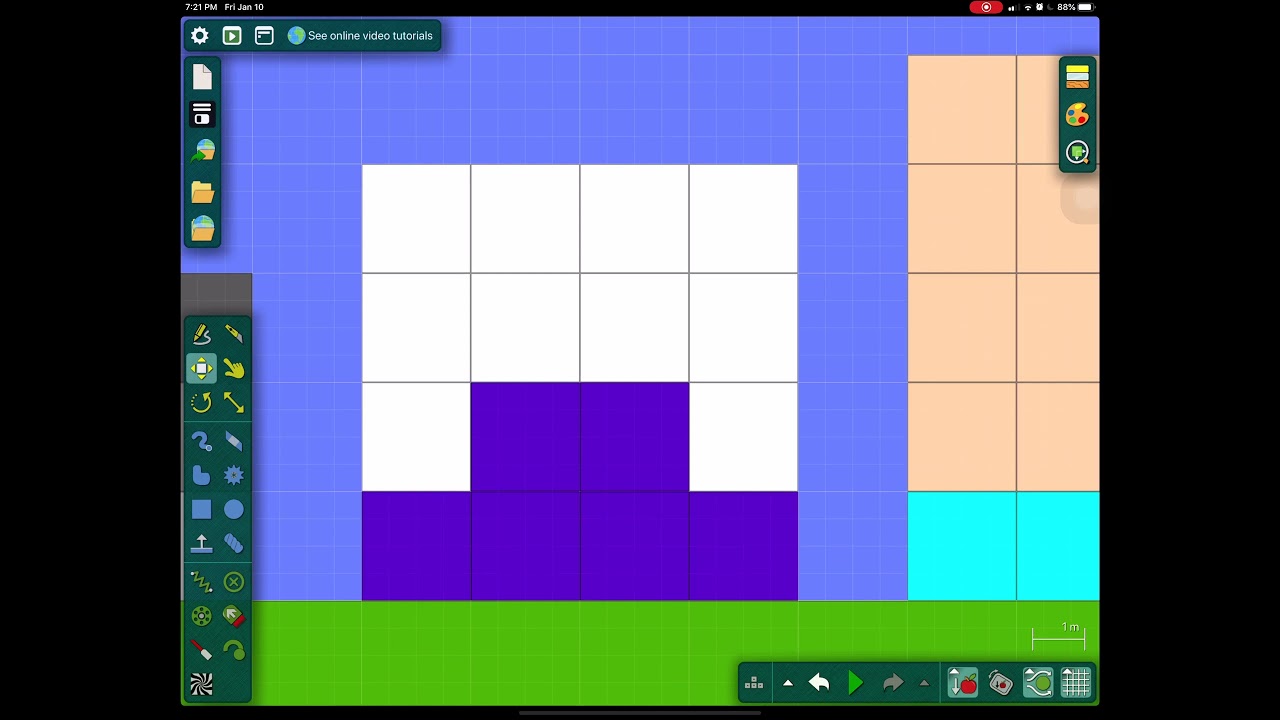Select the Fixate tool
Image resolution: width=1280 pixels, height=720 pixels.
(234, 582)
